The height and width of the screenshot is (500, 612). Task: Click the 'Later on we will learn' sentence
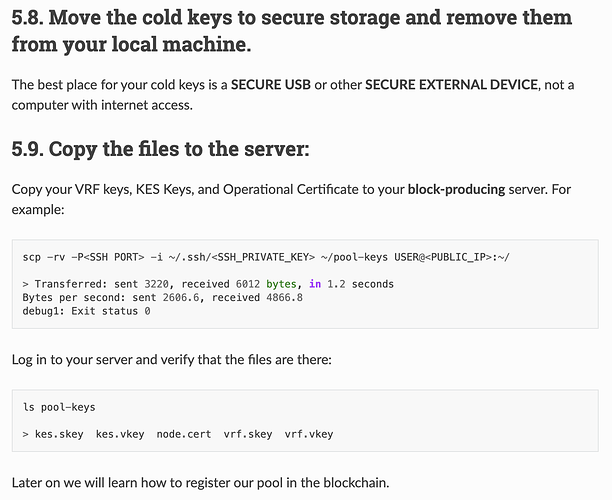coord(201,483)
